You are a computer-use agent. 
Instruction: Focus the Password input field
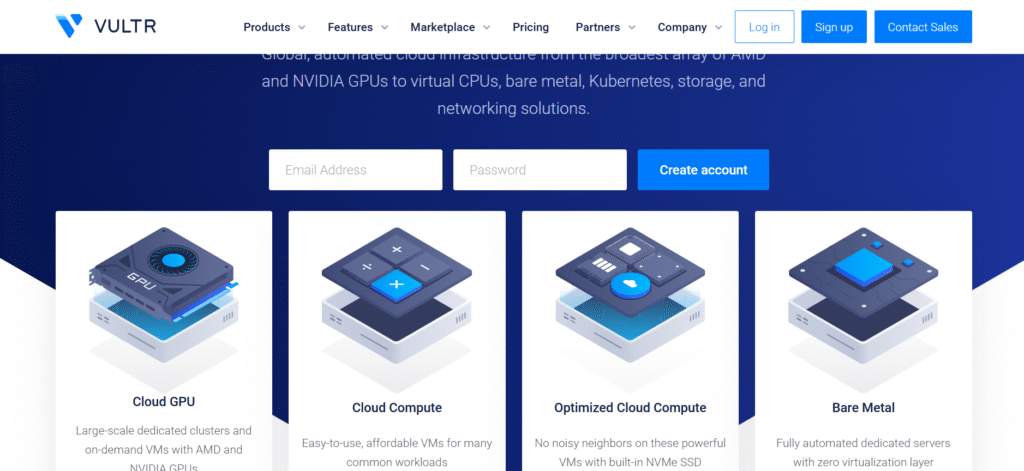pos(539,170)
